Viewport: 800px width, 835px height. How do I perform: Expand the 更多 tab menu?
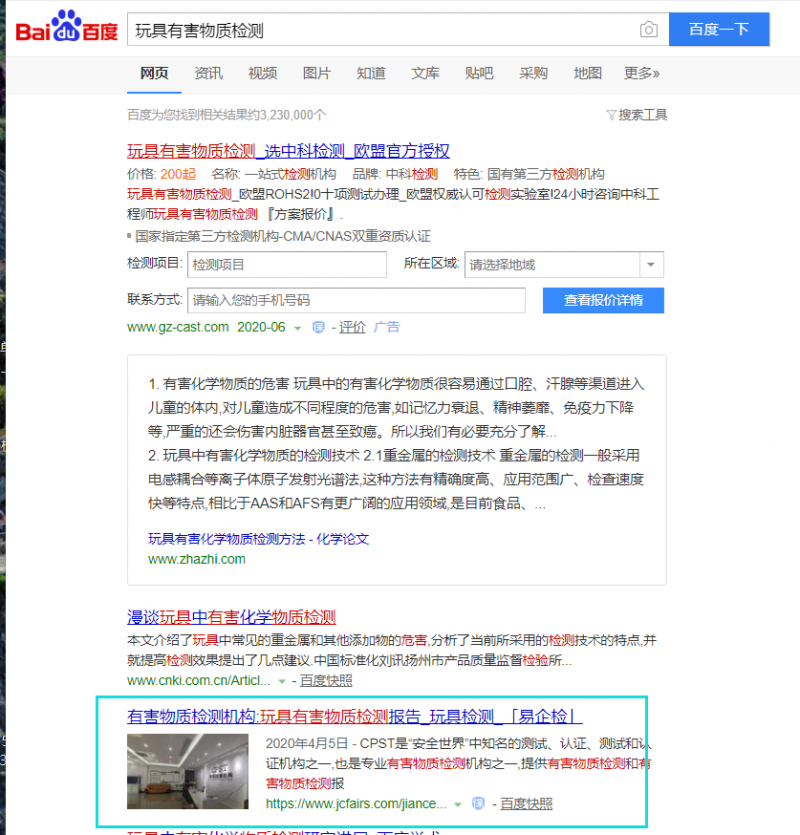[x=641, y=73]
